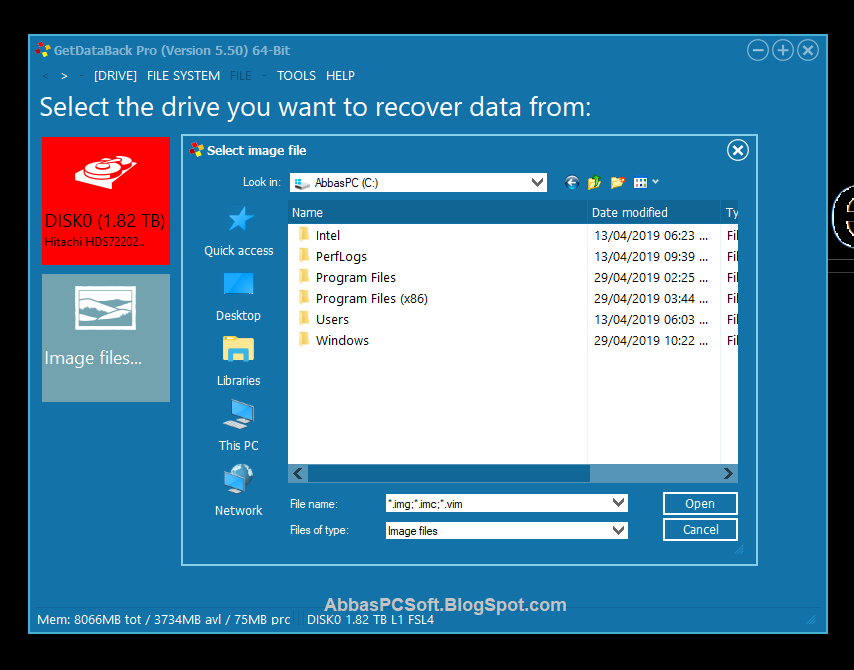This screenshot has width=854, height=670.
Task: Click the GetDataBack Pro app logo icon
Action: 42,50
